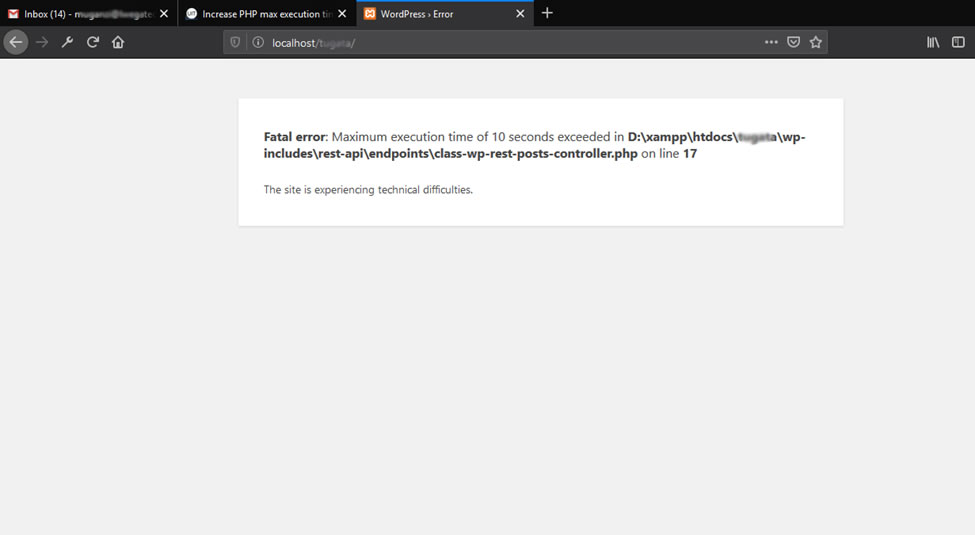Toggle the sidebars panel

(x=958, y=42)
